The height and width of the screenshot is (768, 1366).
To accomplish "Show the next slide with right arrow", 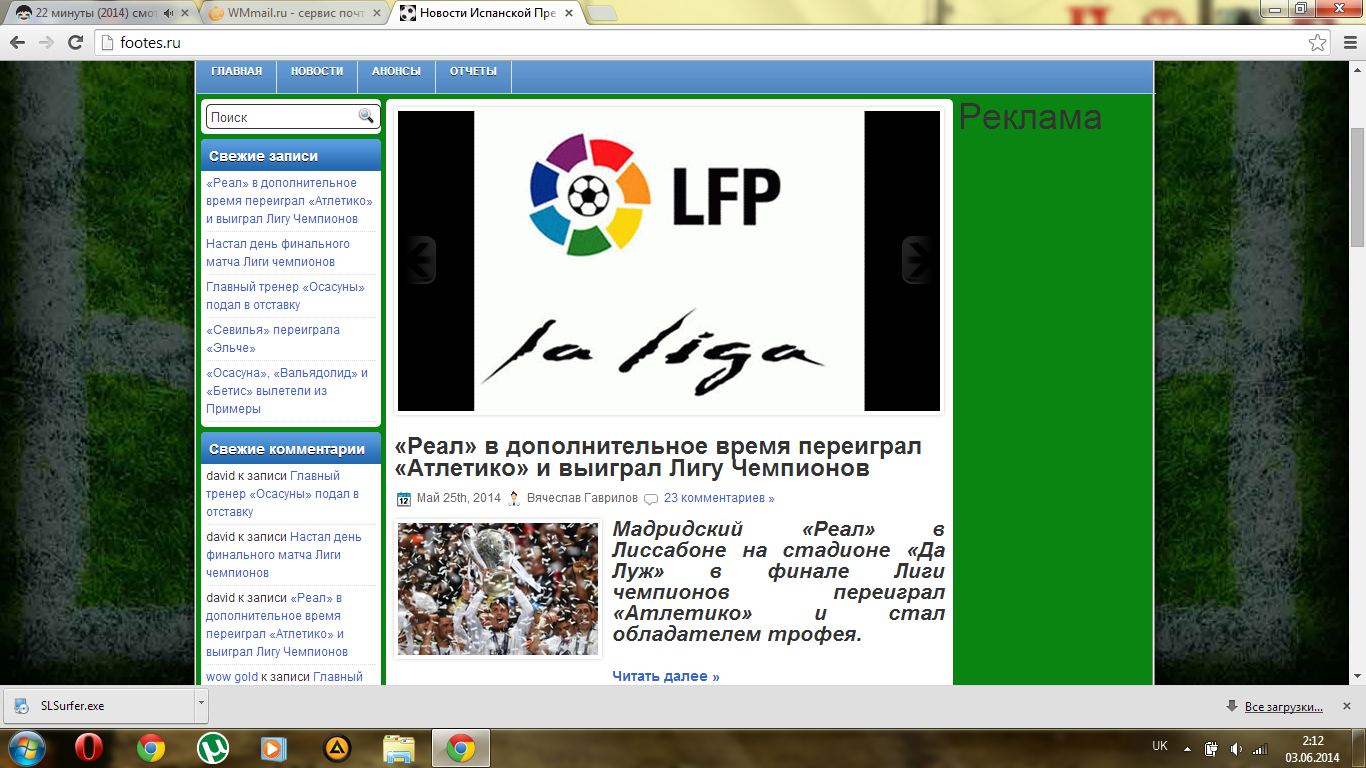I will click(917, 260).
